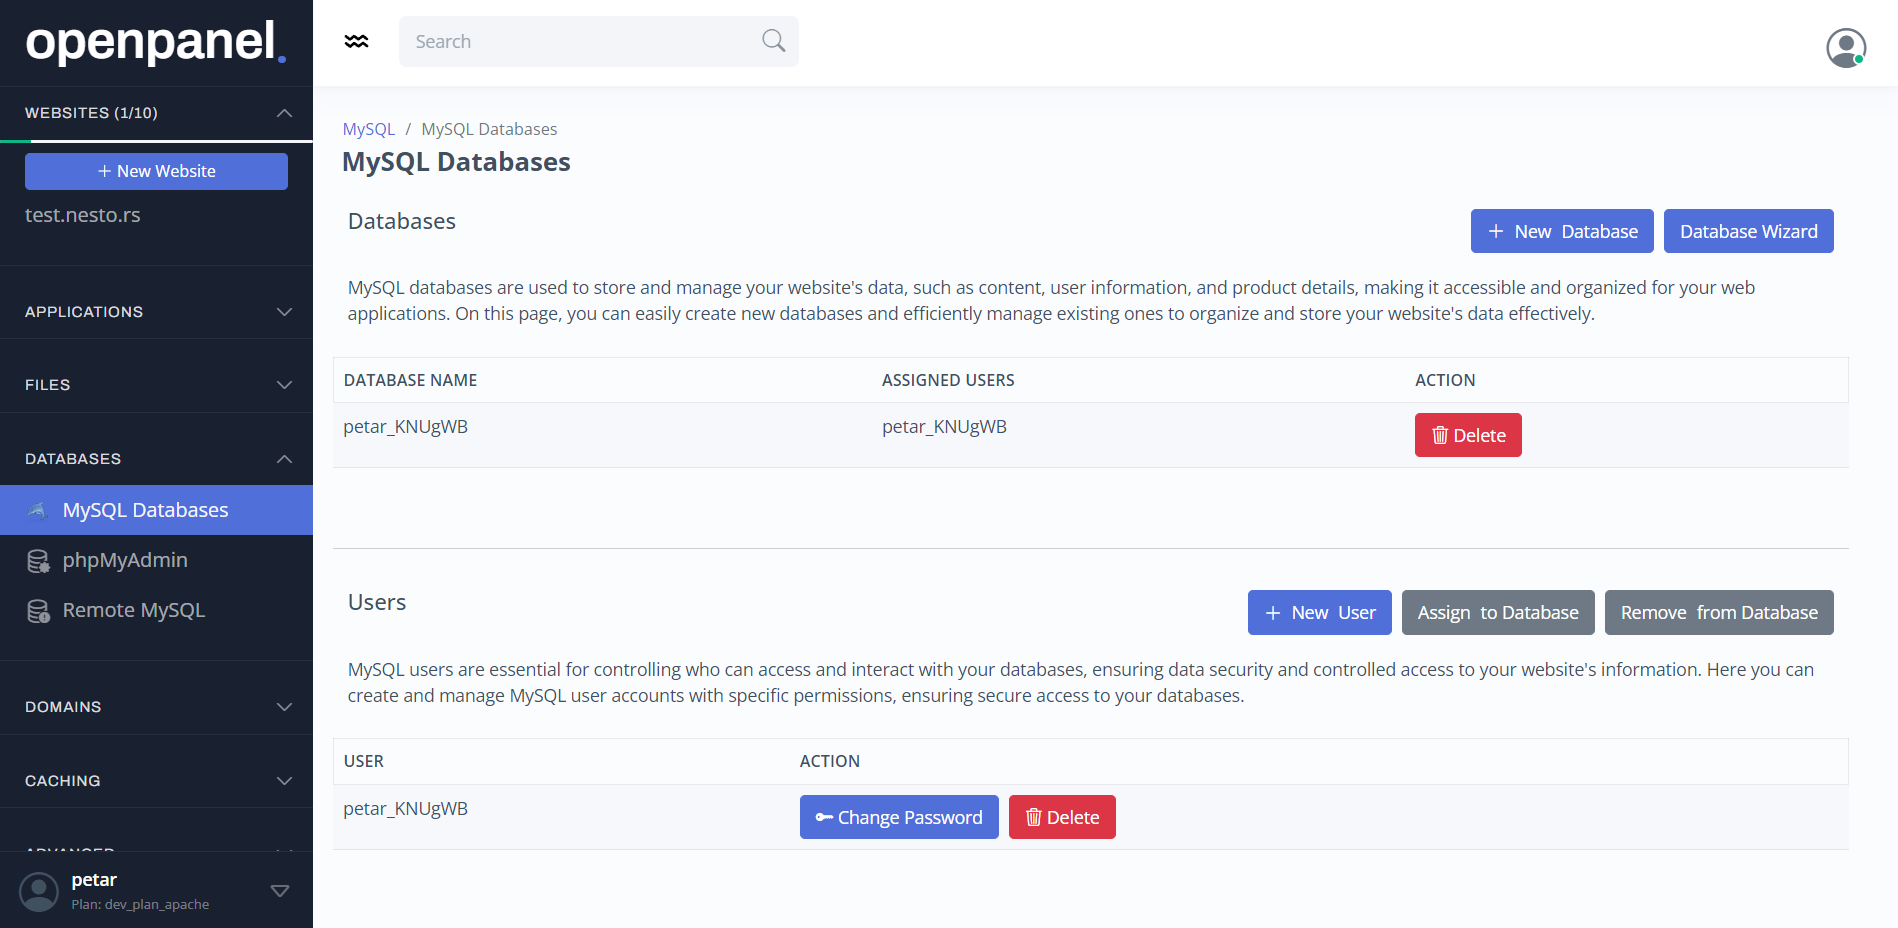Launch the Database Wizard
Viewport: 1898px width, 928px height.
pyautogui.click(x=1748, y=231)
